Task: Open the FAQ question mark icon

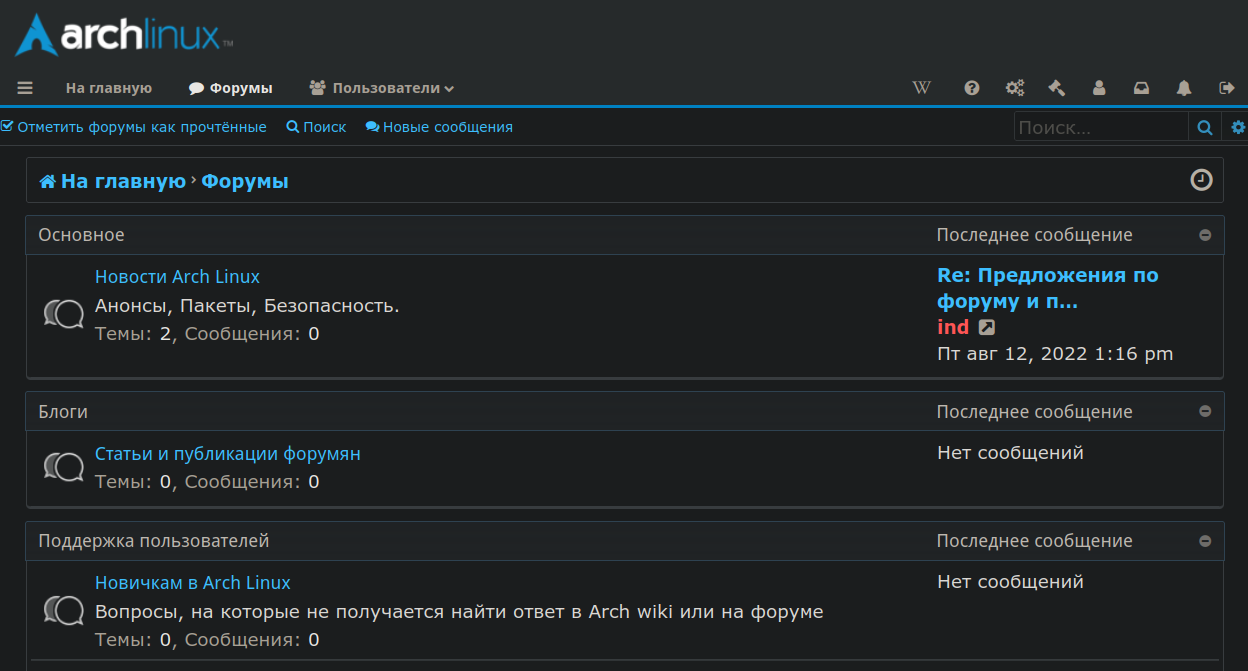Action: [x=972, y=88]
